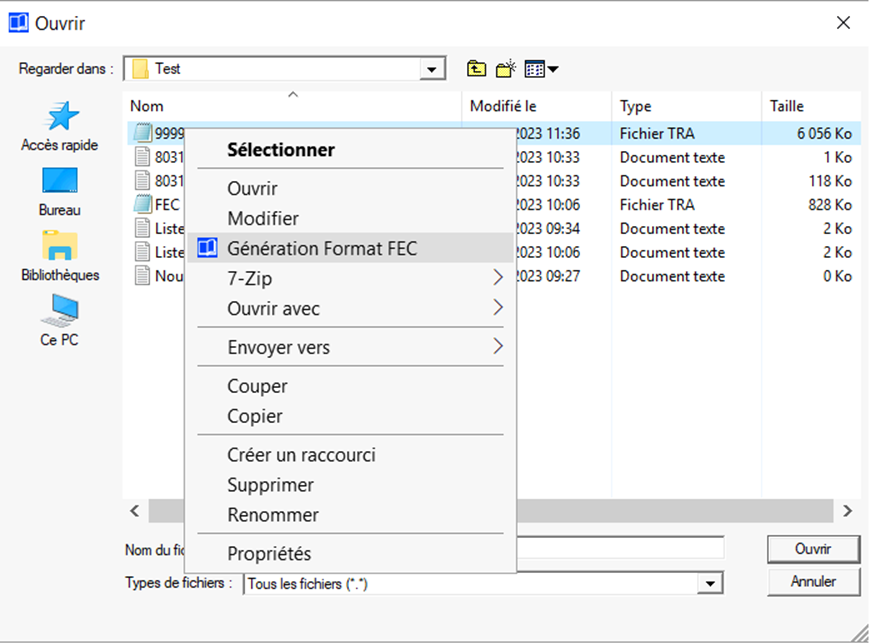The height and width of the screenshot is (644, 871).
Task: Select Ce PC in the sidebar
Action: [60, 321]
